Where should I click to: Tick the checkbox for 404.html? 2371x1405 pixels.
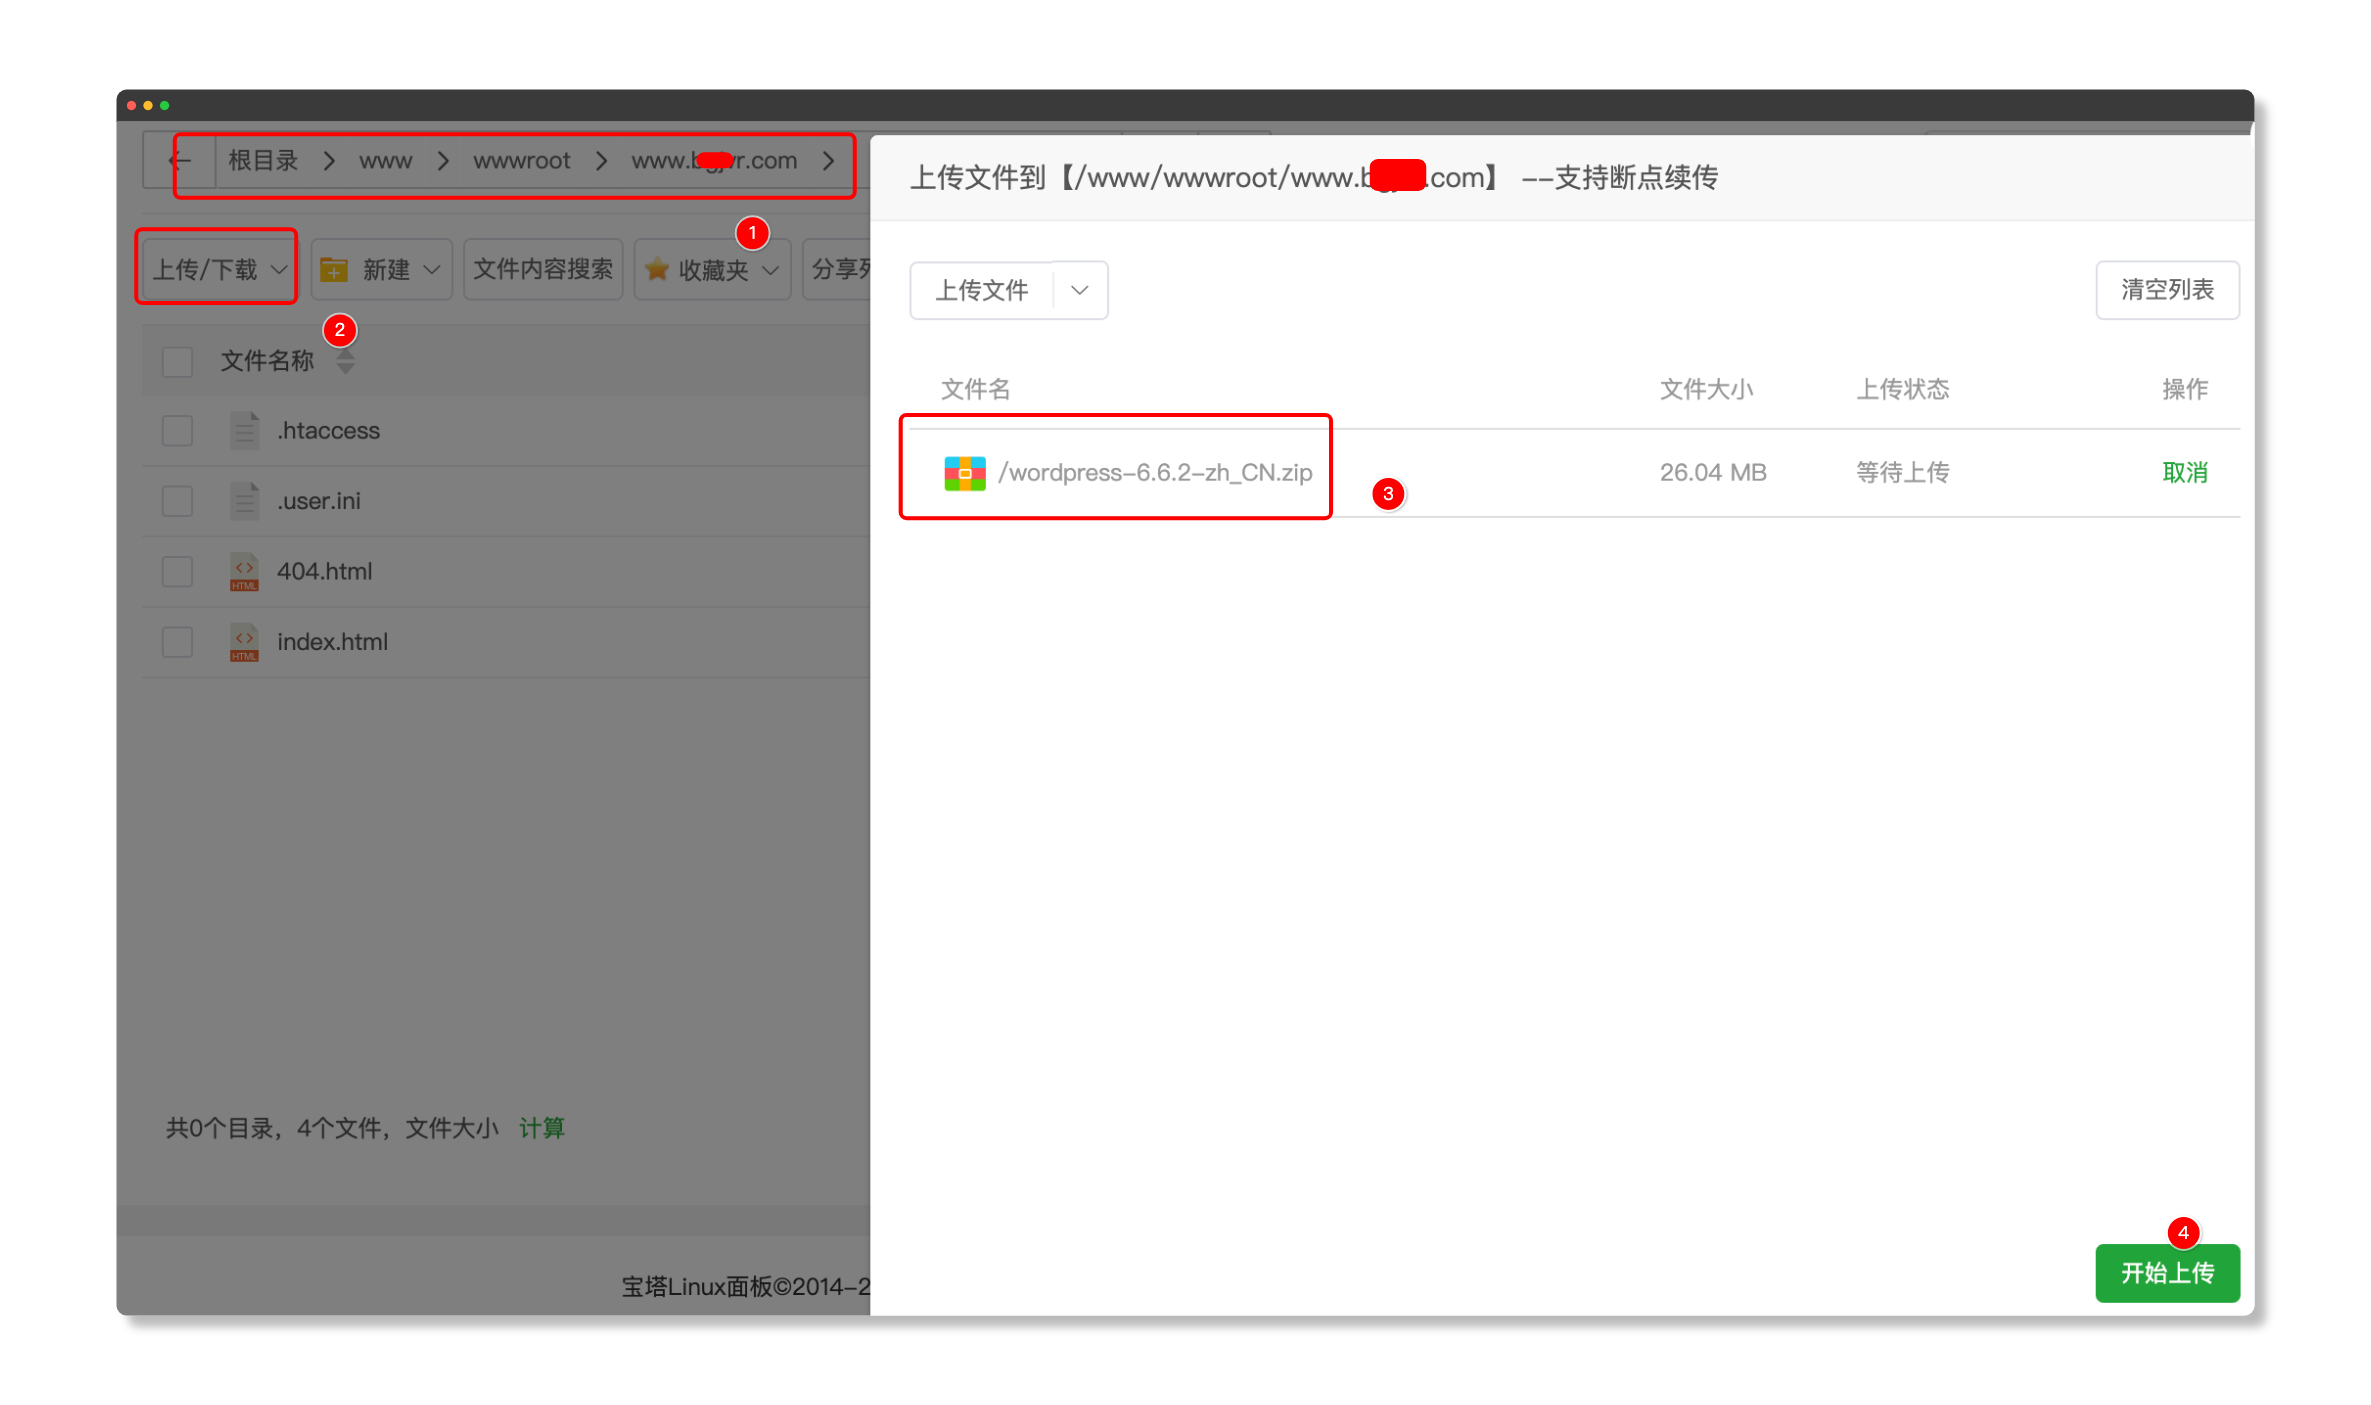177,571
